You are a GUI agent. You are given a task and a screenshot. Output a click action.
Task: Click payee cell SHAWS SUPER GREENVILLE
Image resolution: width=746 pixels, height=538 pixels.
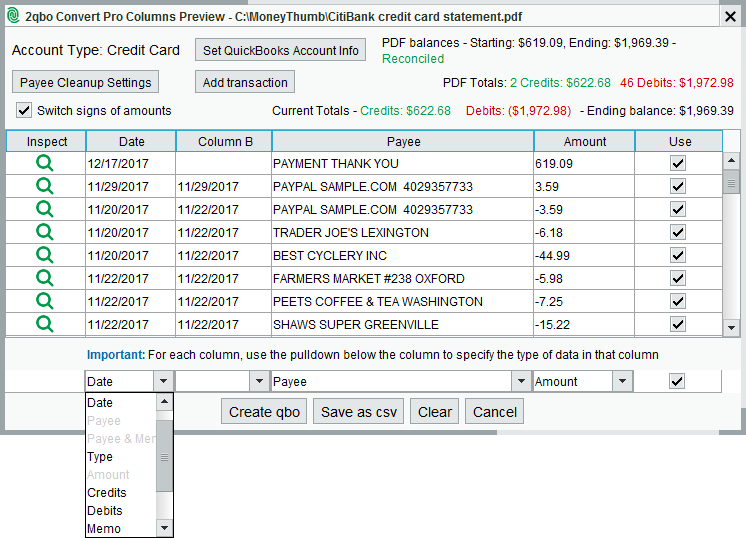402,324
